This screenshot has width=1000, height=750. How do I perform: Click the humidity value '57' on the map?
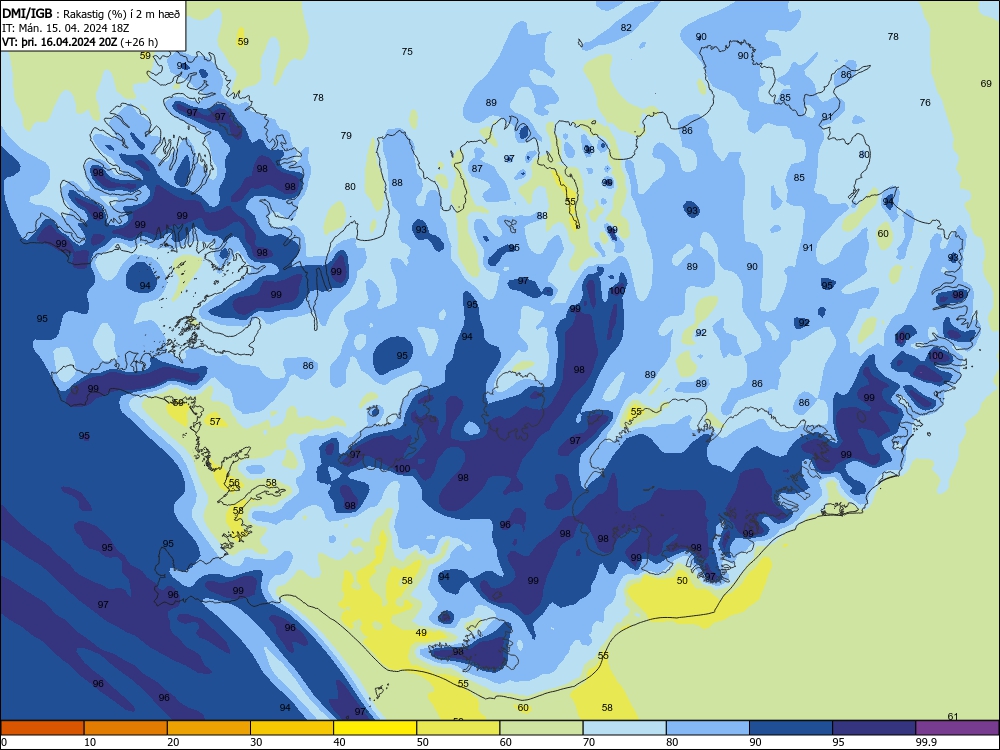[x=215, y=422]
